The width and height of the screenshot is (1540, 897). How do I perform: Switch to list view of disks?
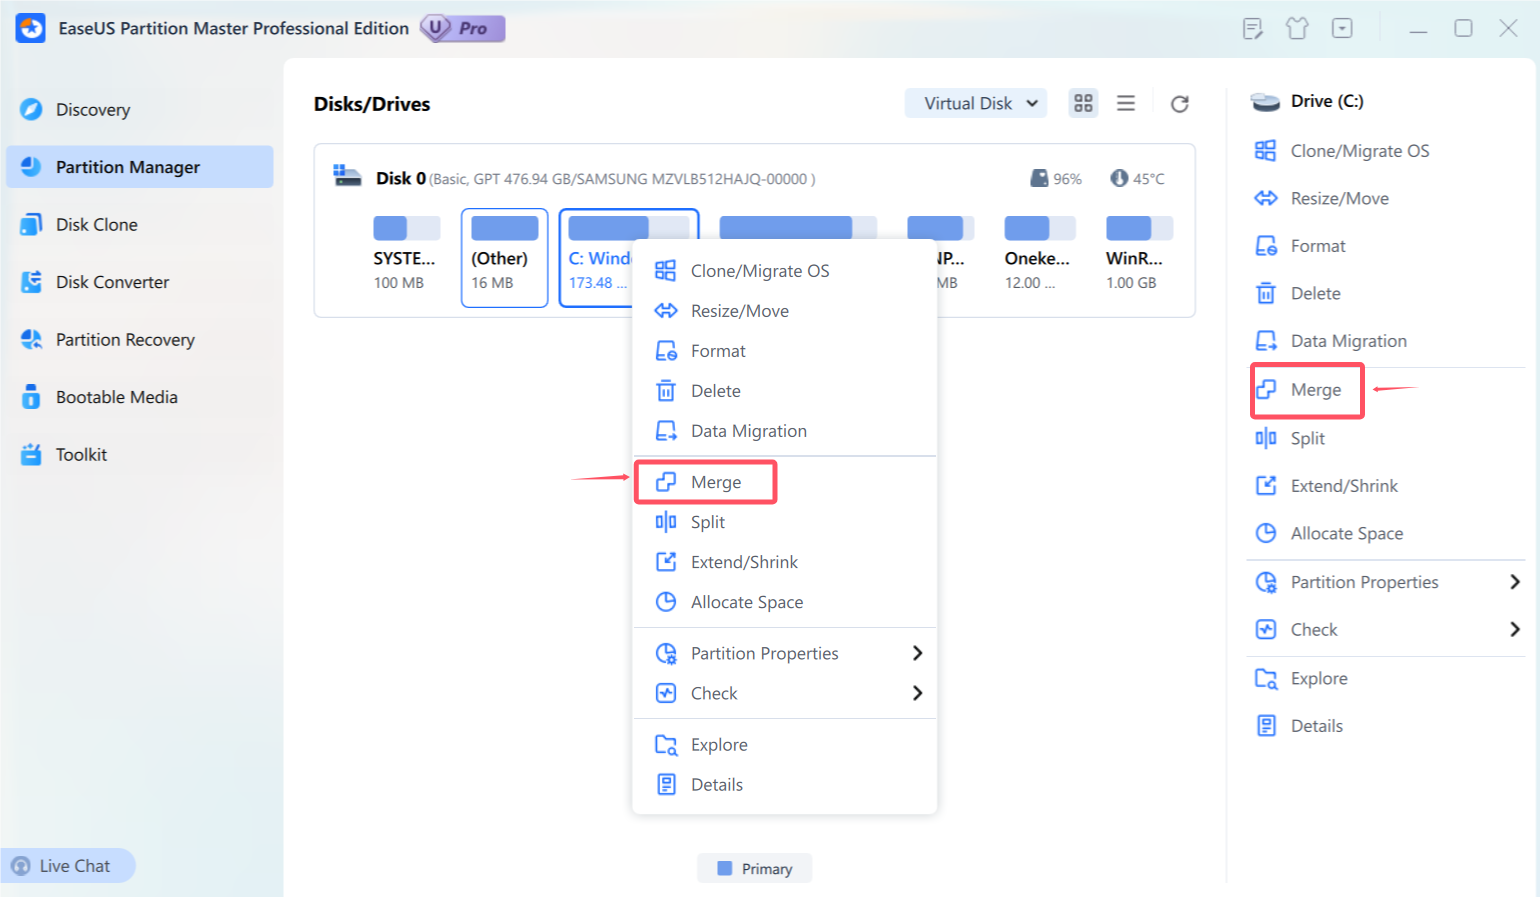(1126, 103)
